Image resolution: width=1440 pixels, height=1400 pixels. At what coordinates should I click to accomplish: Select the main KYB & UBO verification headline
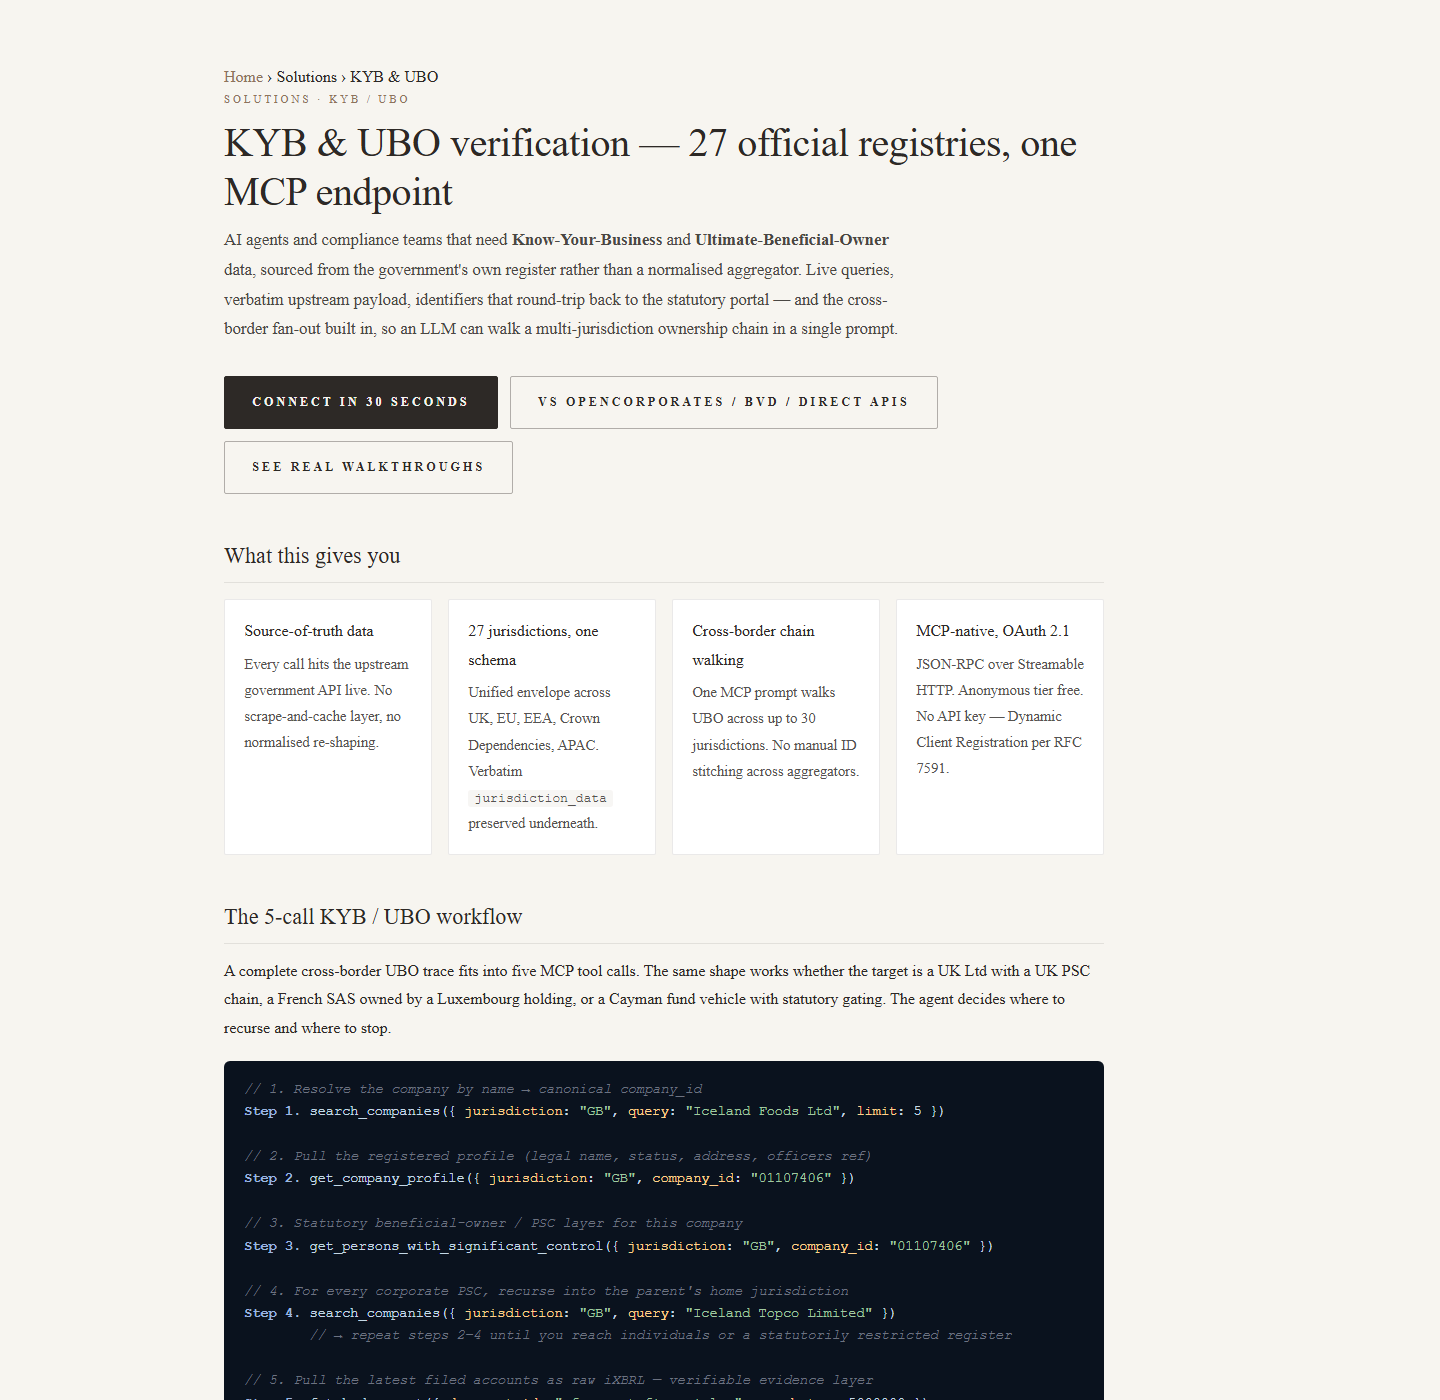pos(650,168)
